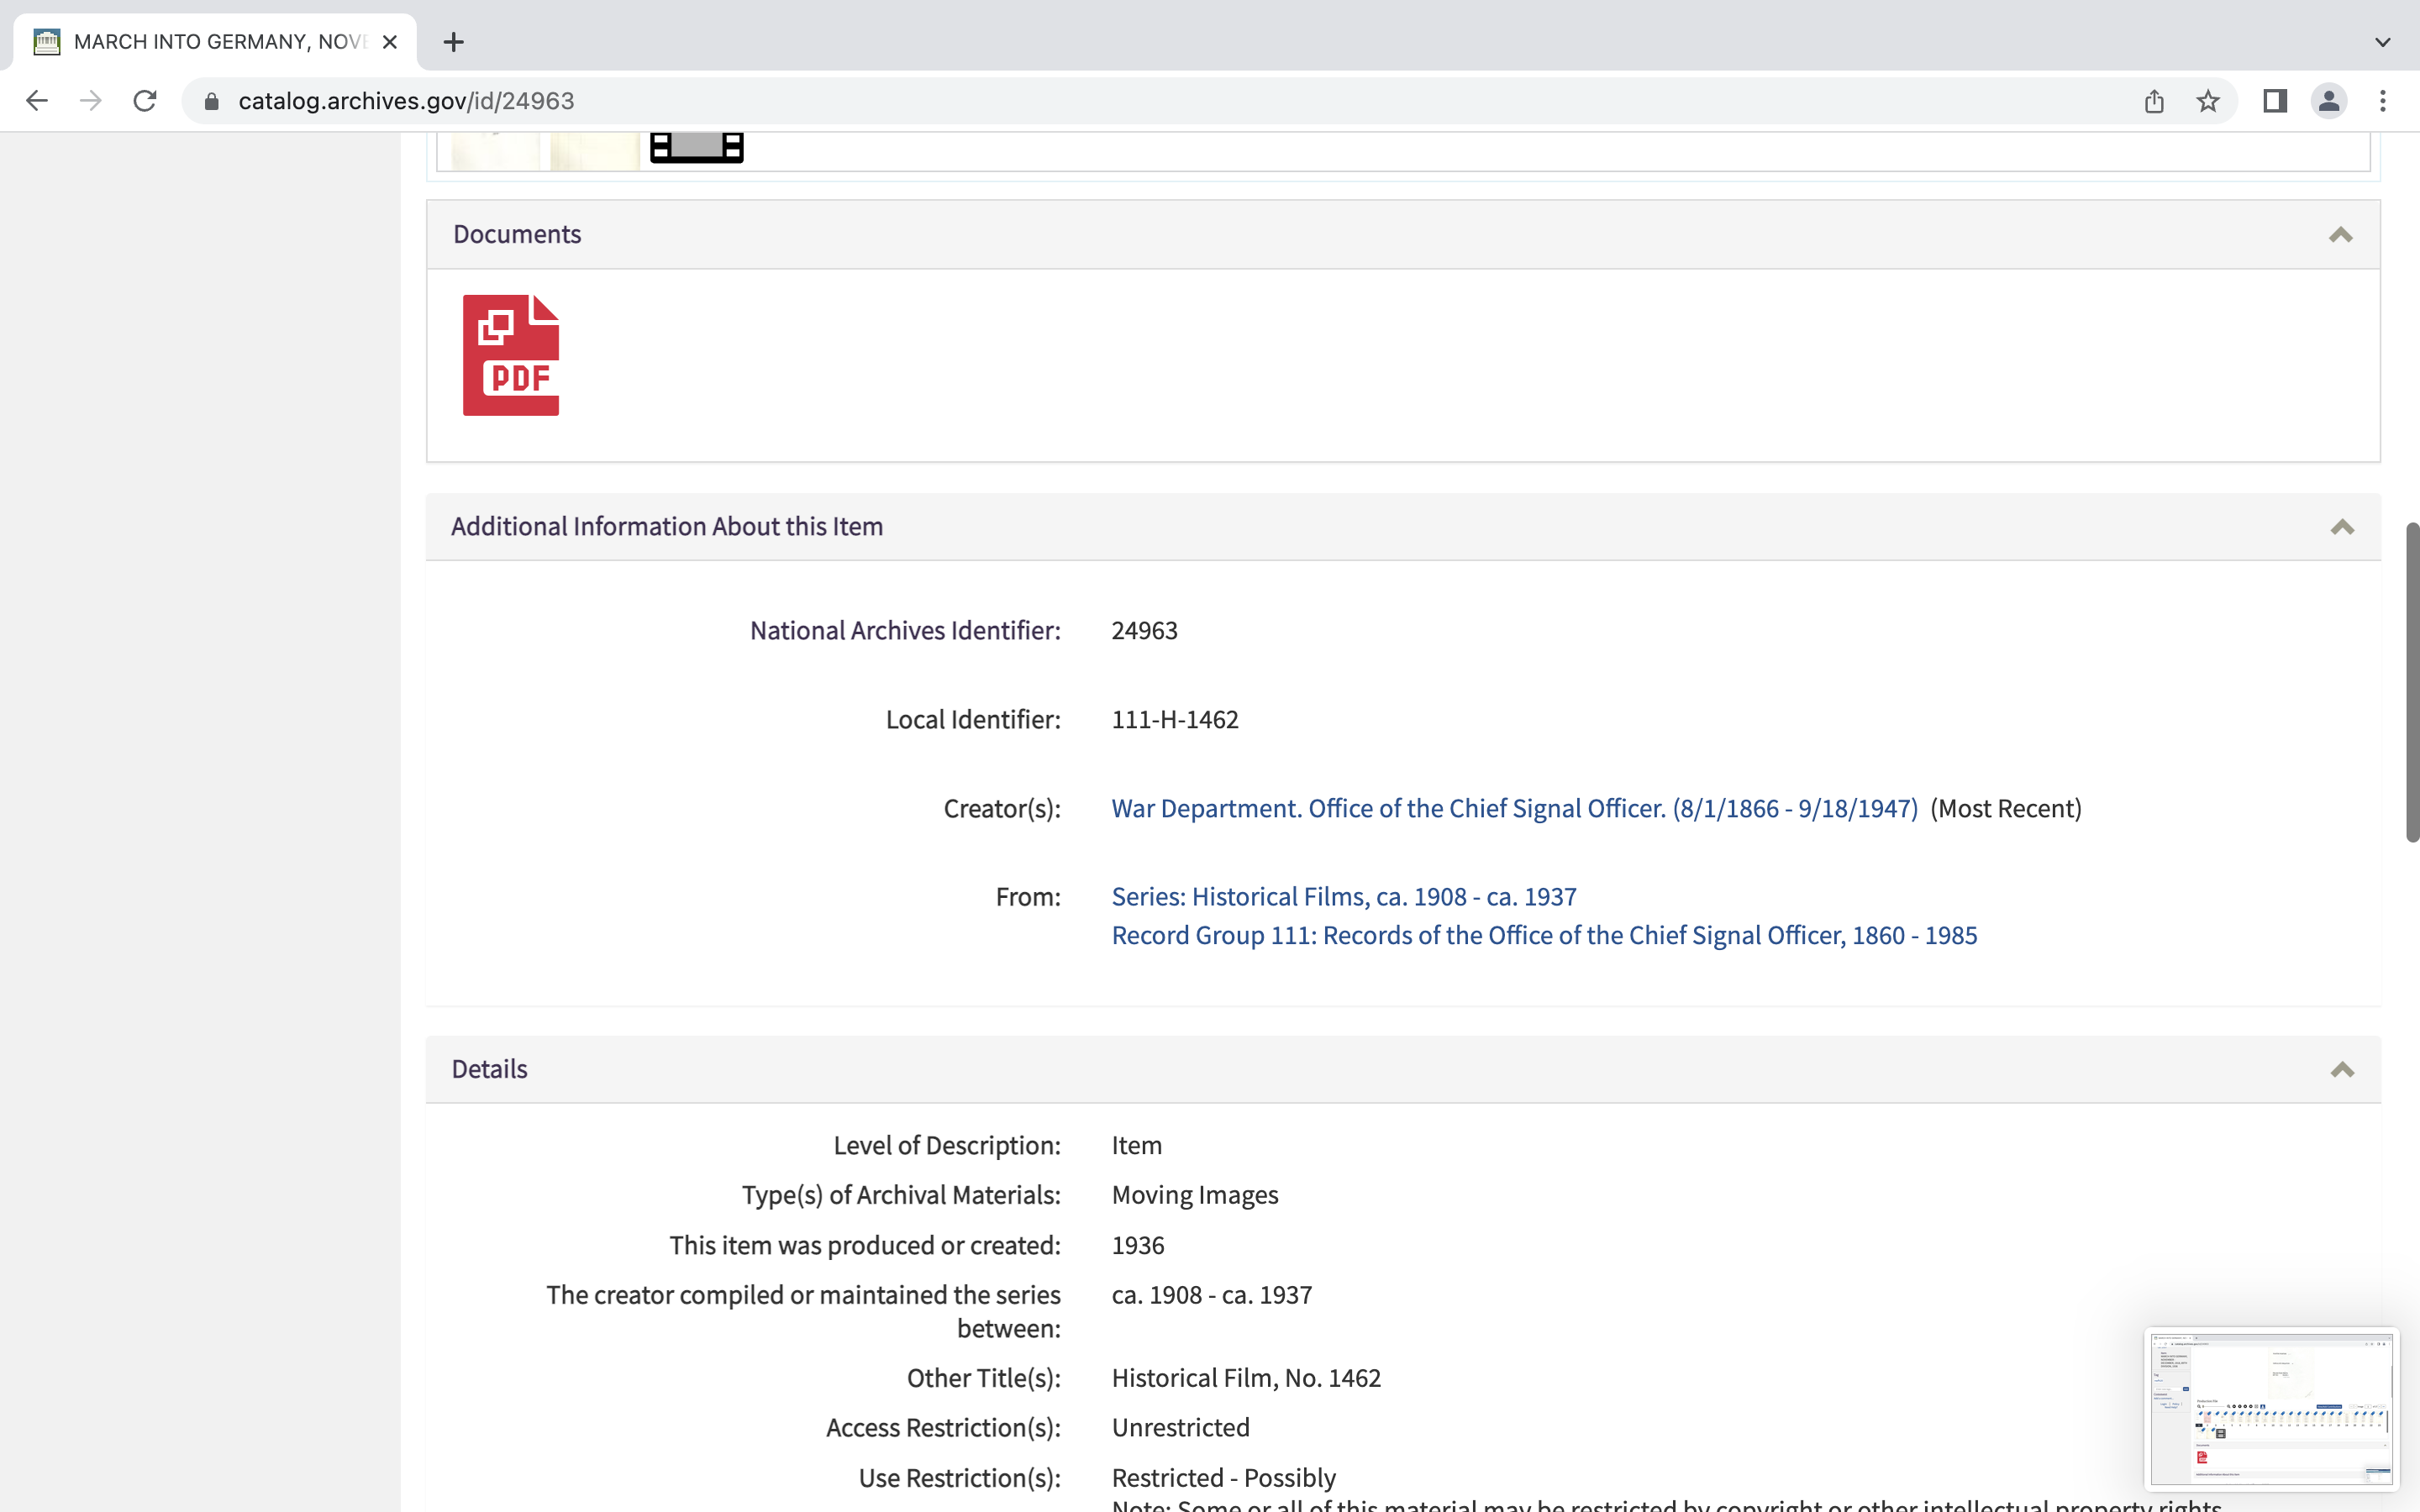
Task: Click the browser back arrow
Action: coord(37,101)
